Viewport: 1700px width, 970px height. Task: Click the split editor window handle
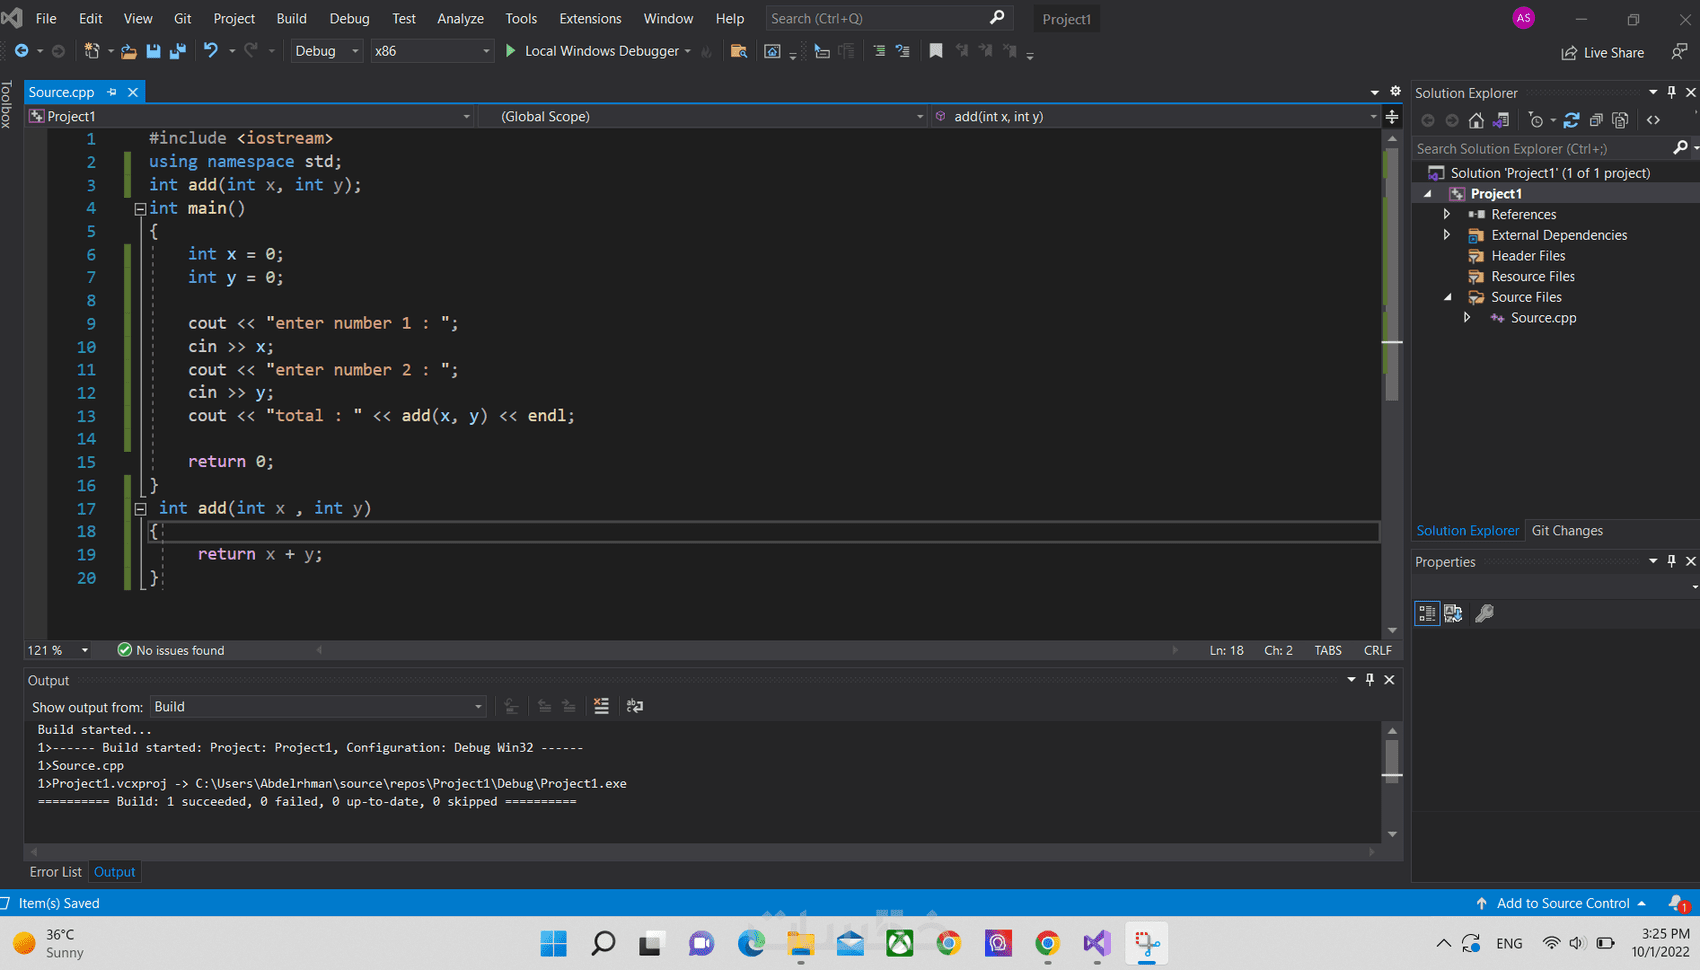(x=1392, y=117)
